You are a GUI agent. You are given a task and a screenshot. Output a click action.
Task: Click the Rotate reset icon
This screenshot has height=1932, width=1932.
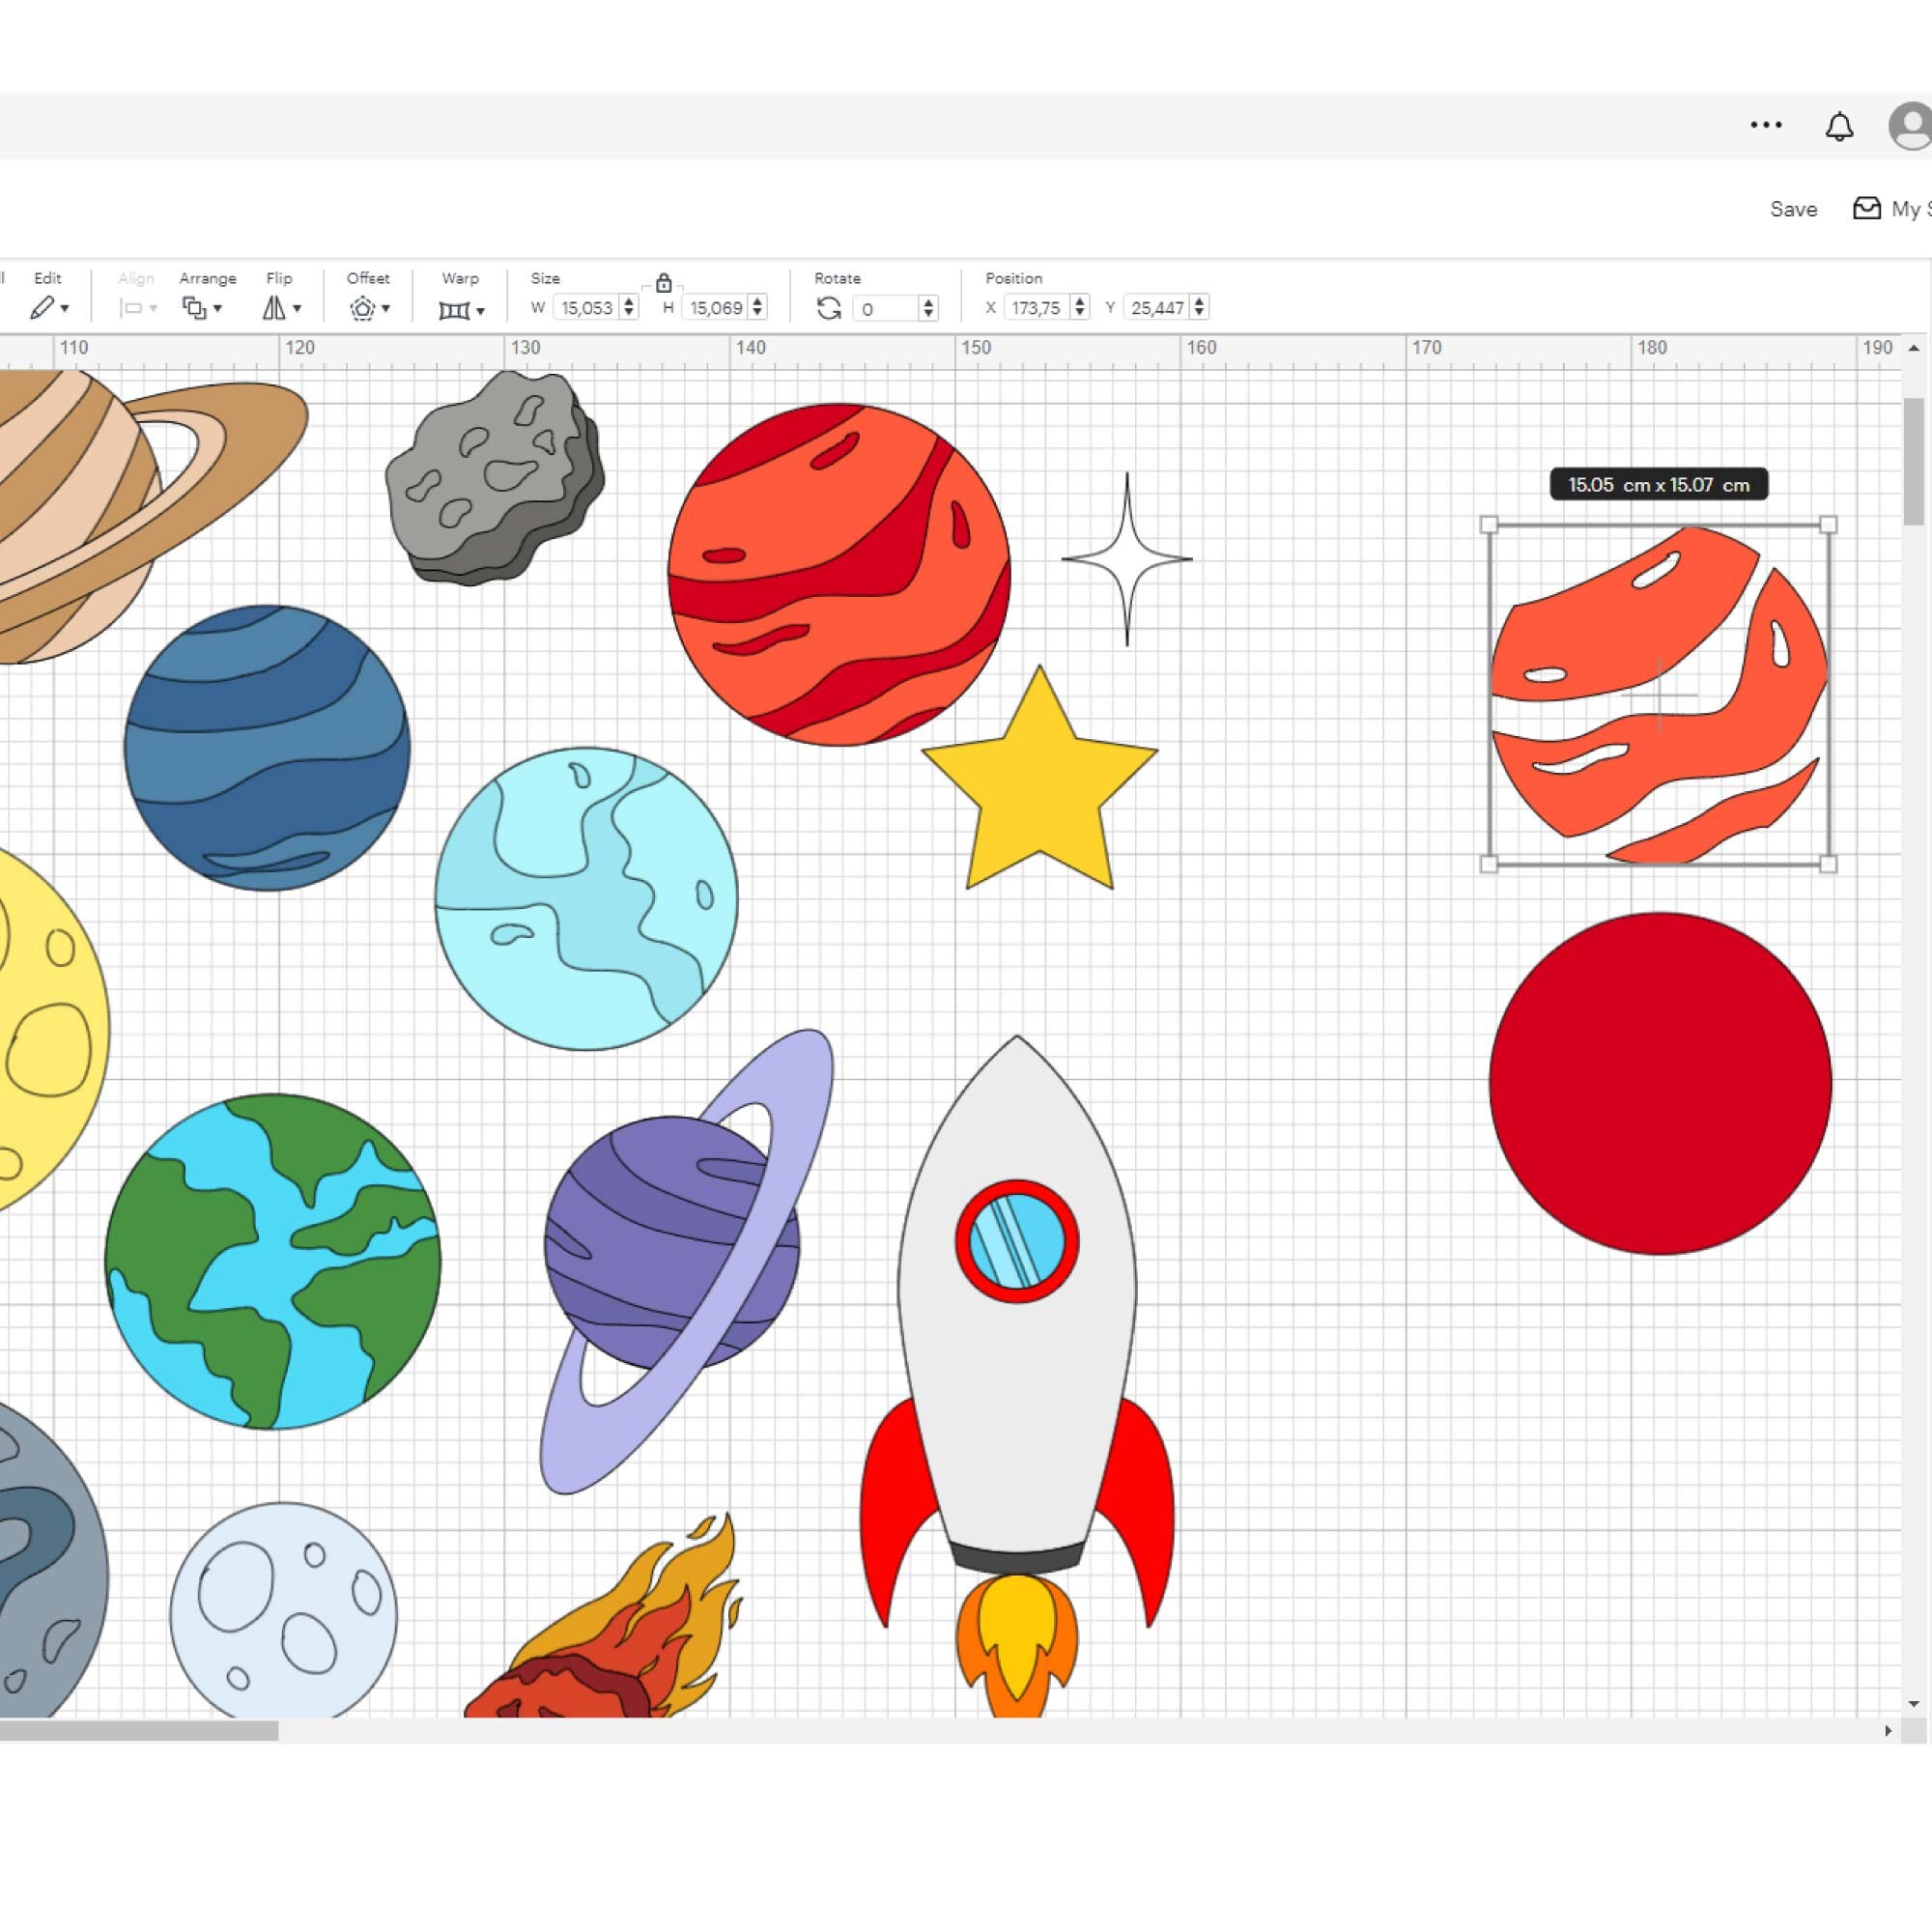[828, 308]
